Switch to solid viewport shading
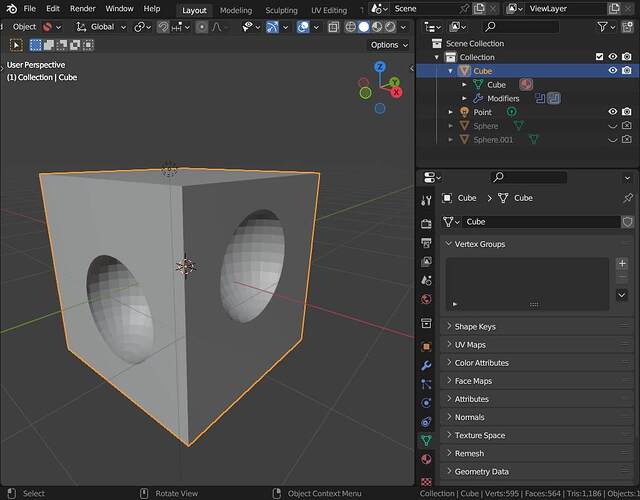This screenshot has height=500, width=640. coord(364,27)
